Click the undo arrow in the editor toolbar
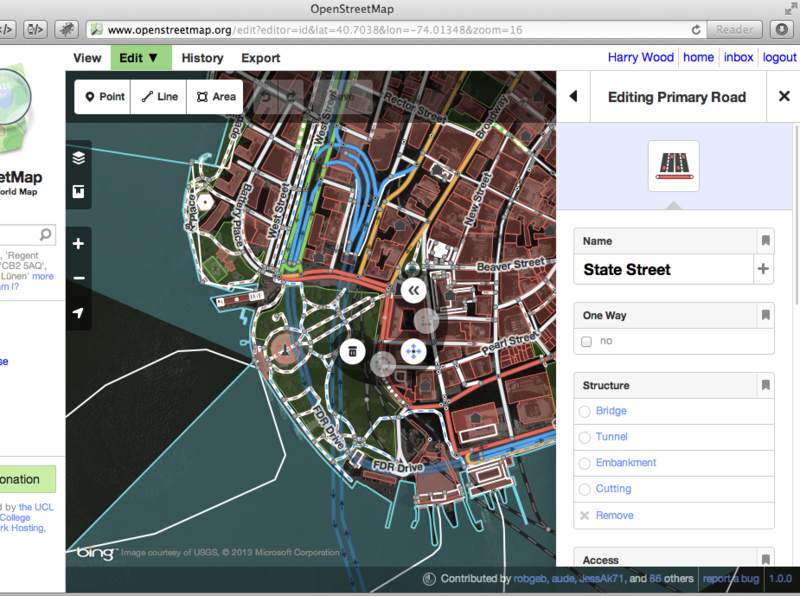The image size is (800, 596). 265,96
